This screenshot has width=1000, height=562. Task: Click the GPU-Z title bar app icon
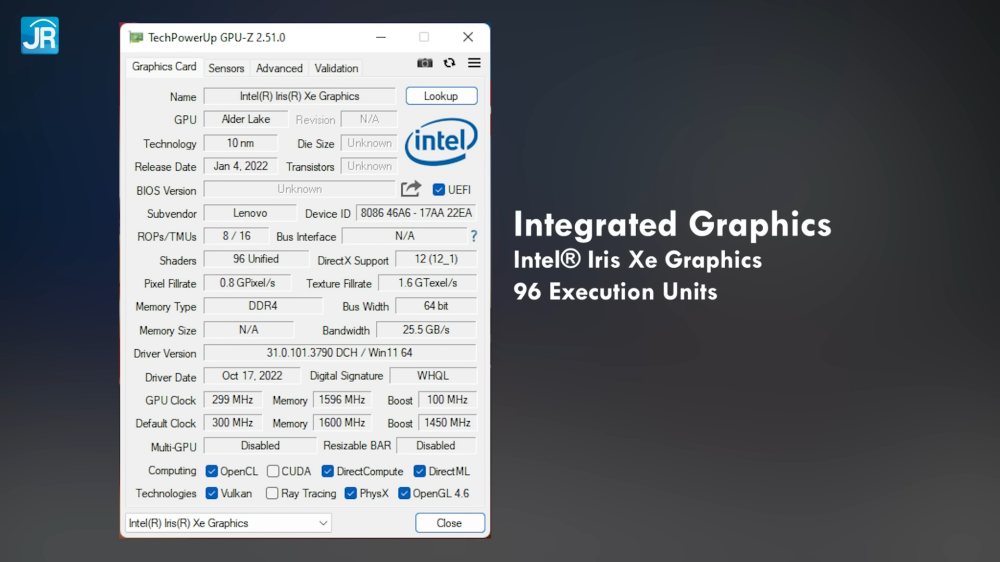click(x=136, y=37)
